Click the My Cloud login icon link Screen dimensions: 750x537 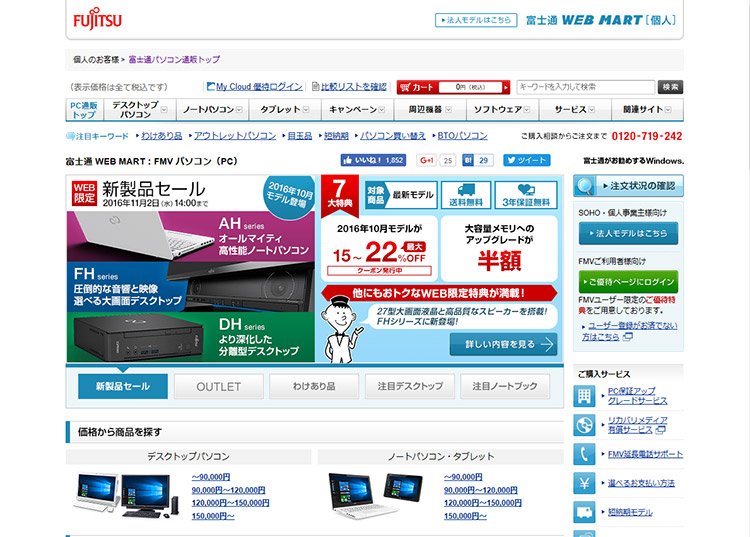254,87
